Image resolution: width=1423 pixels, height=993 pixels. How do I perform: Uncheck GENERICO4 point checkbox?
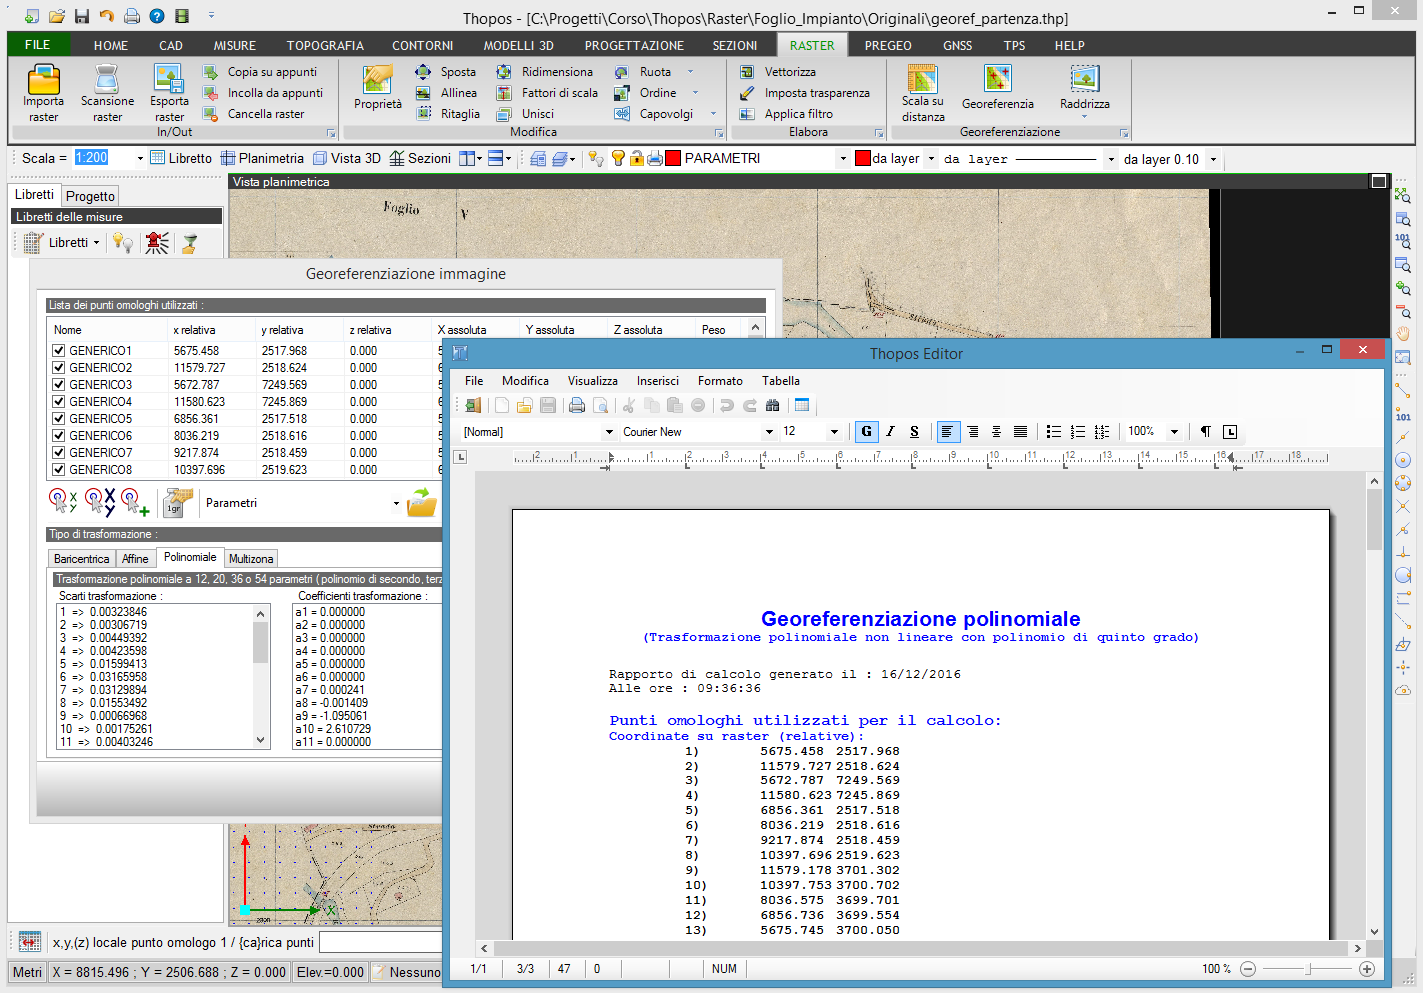pos(59,402)
